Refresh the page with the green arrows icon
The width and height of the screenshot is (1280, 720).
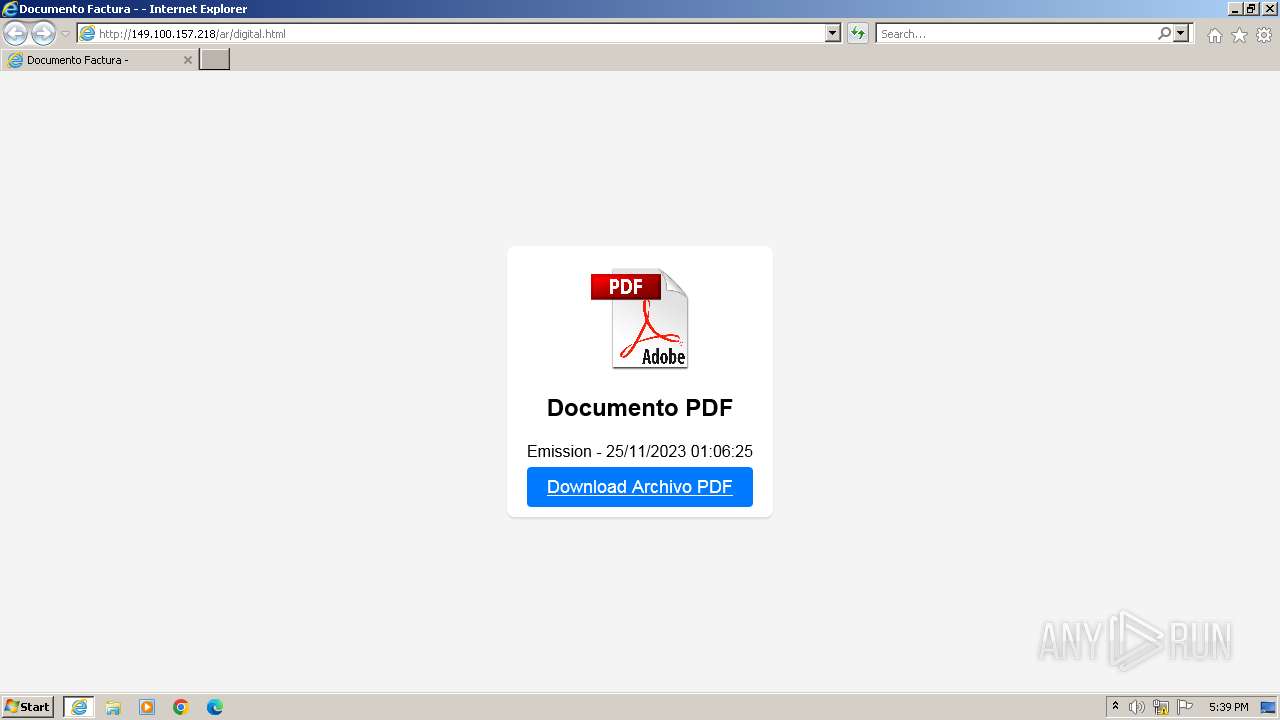[858, 34]
